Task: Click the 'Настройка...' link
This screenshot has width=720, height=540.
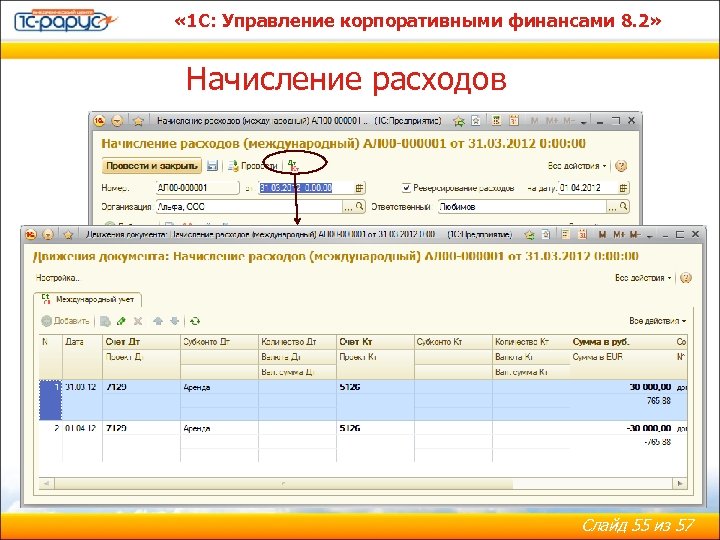Action: pos(57,278)
